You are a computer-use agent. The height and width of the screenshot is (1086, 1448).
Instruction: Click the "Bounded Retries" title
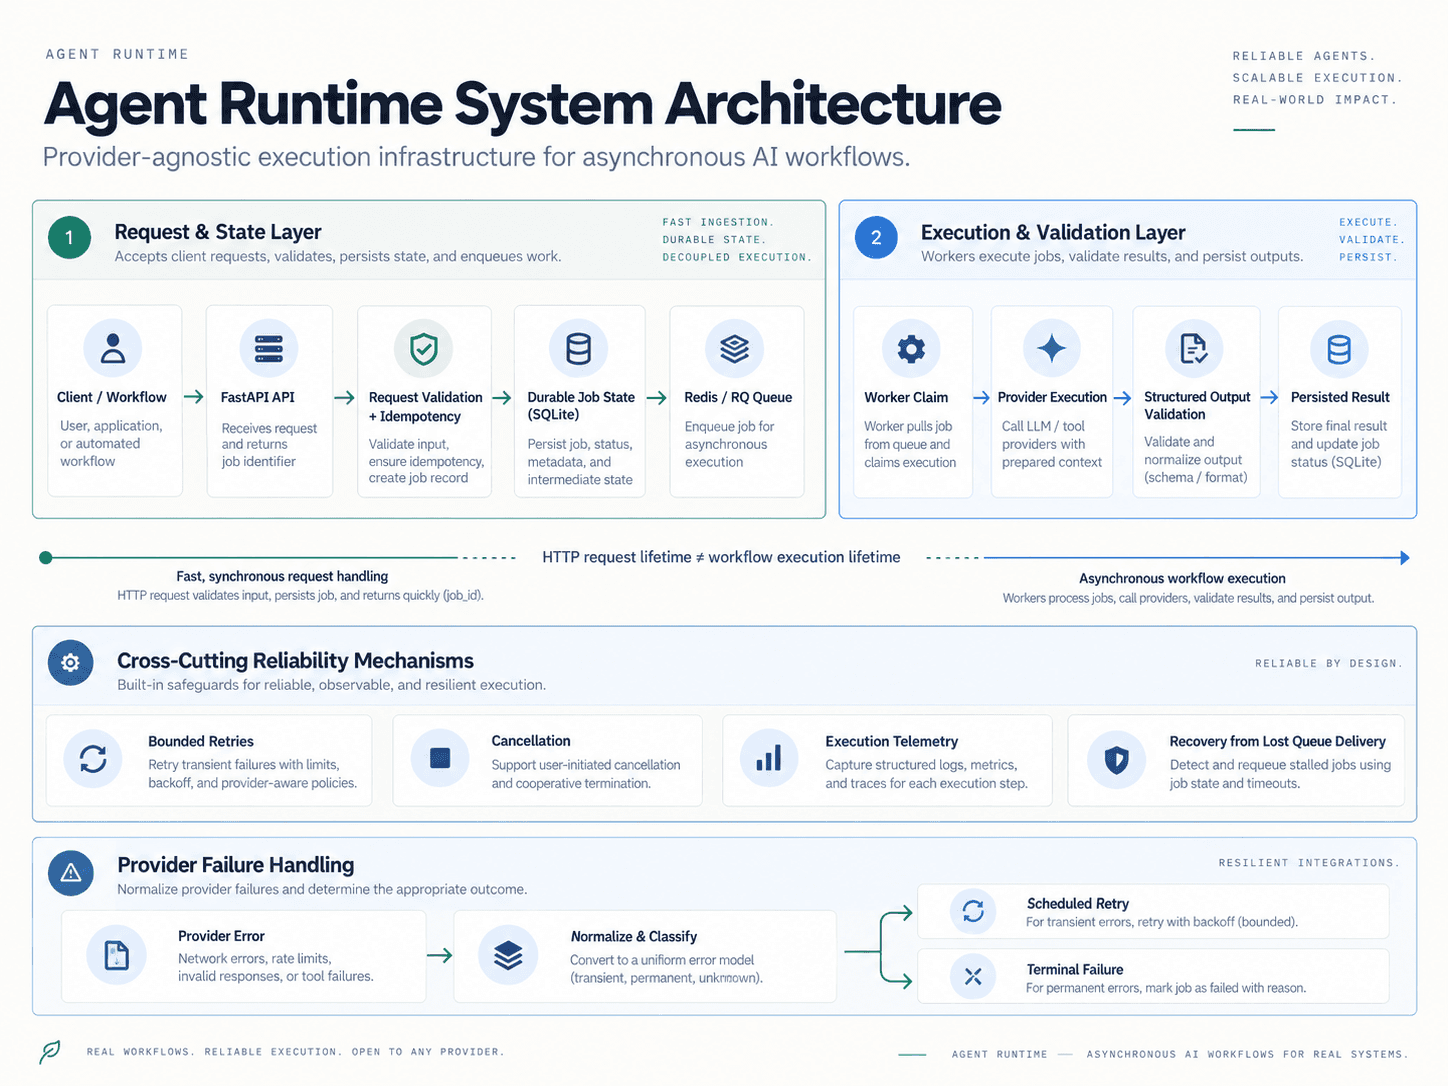(201, 741)
